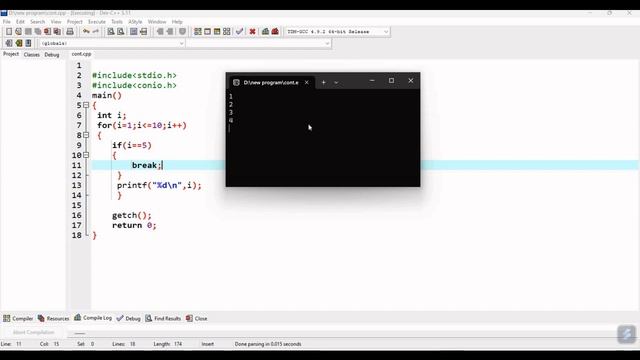The image size is (640, 360).
Task: Close the console tab with its X
Action: pos(307,82)
